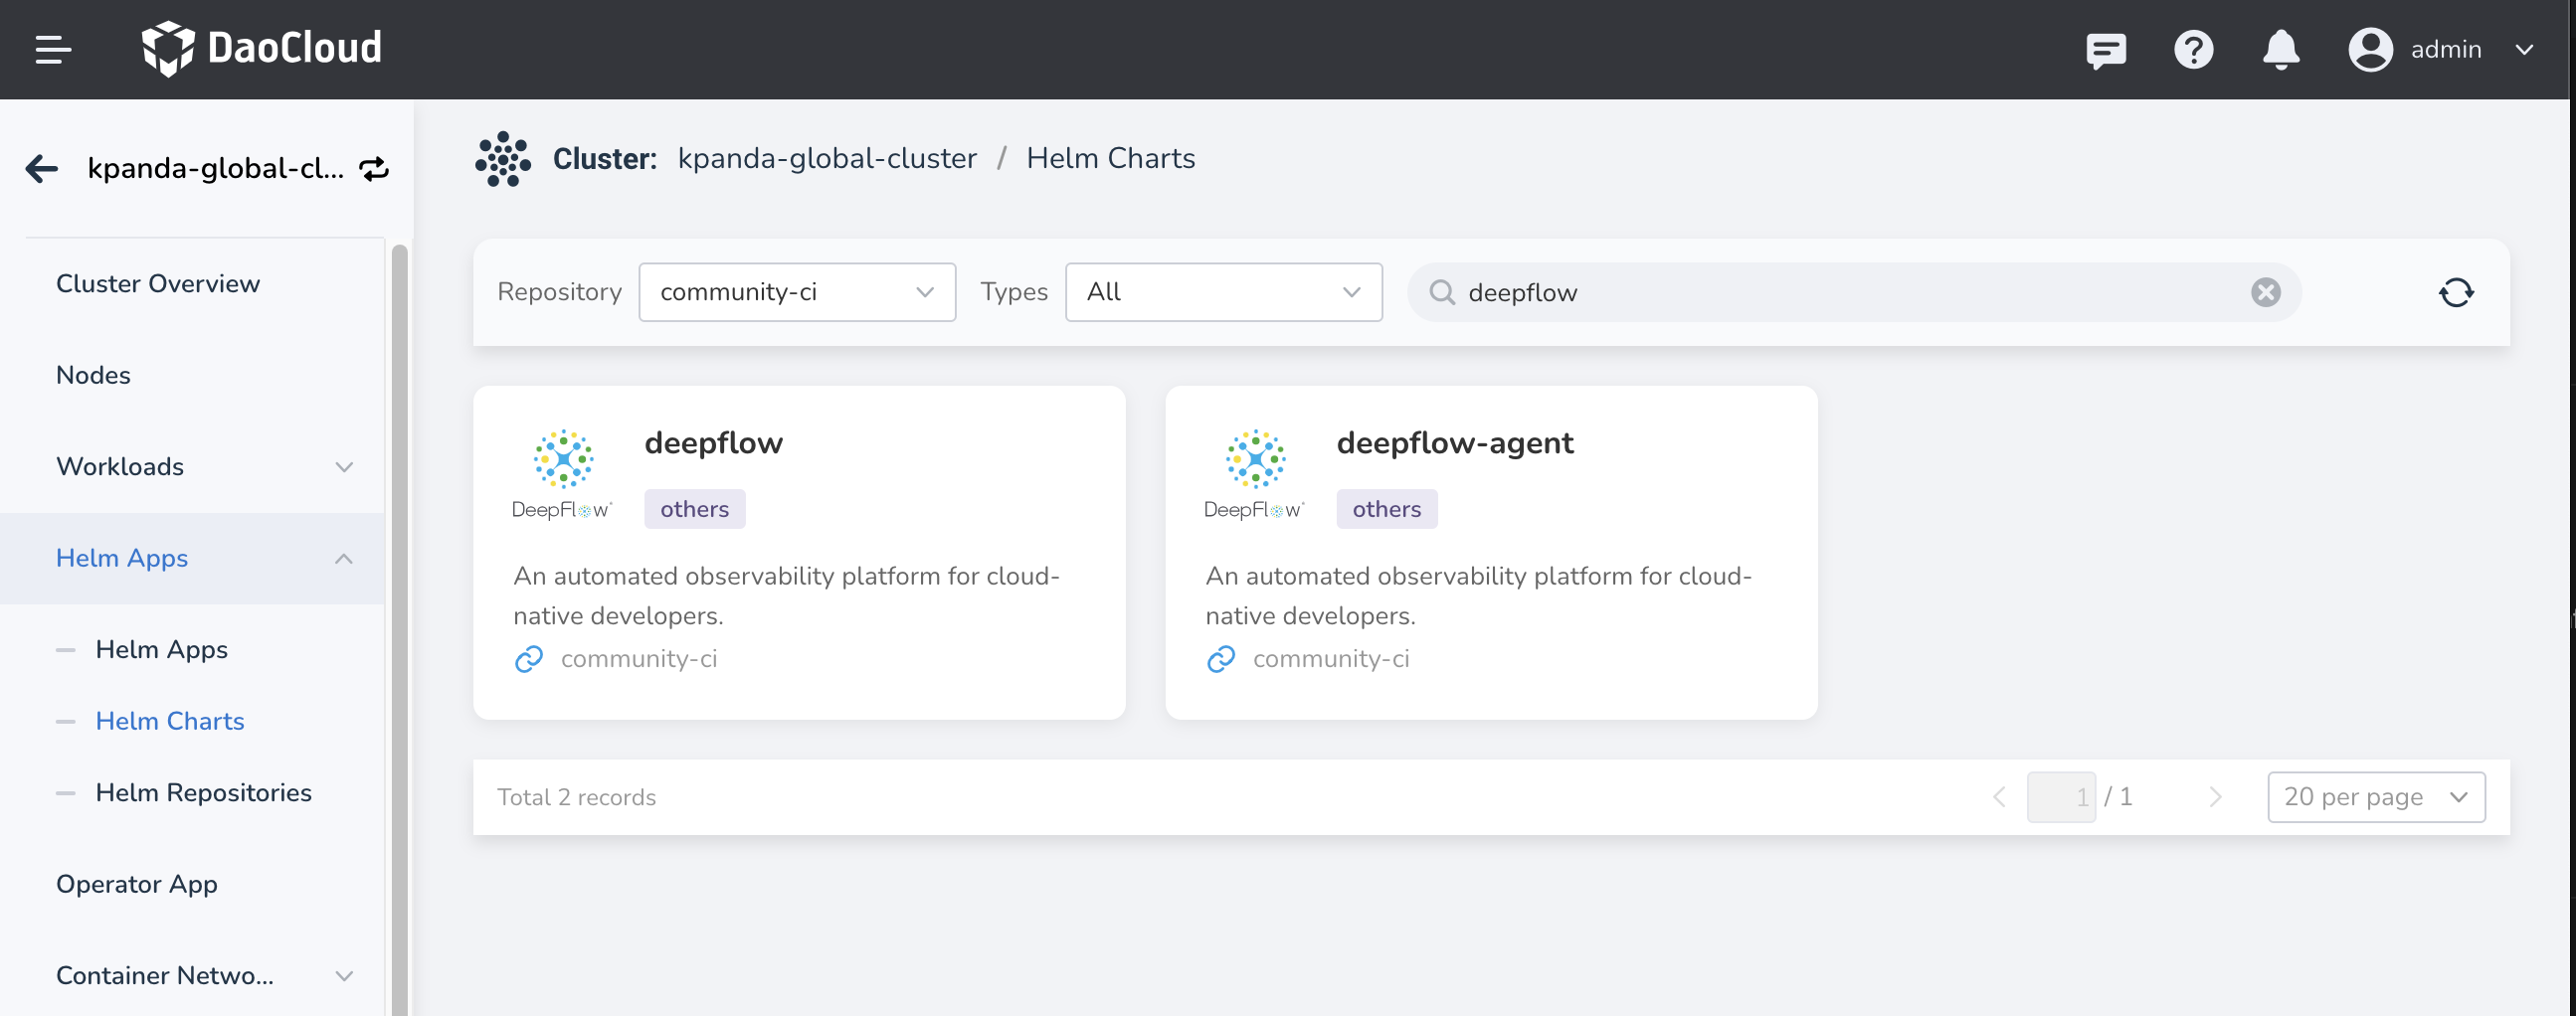Screen dimensions: 2576x1016
Task: Go to Helm Repositories
Action: click(x=203, y=792)
